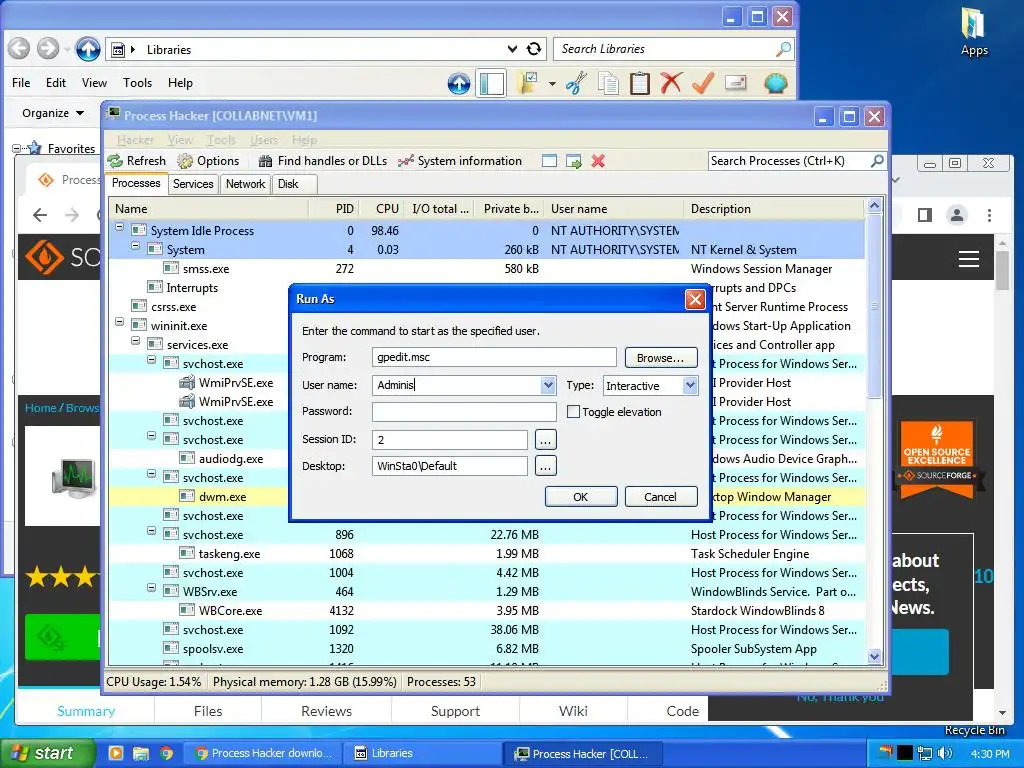This screenshot has width=1024, height=768.
Task: Click the empty Password field
Action: pyautogui.click(x=464, y=411)
